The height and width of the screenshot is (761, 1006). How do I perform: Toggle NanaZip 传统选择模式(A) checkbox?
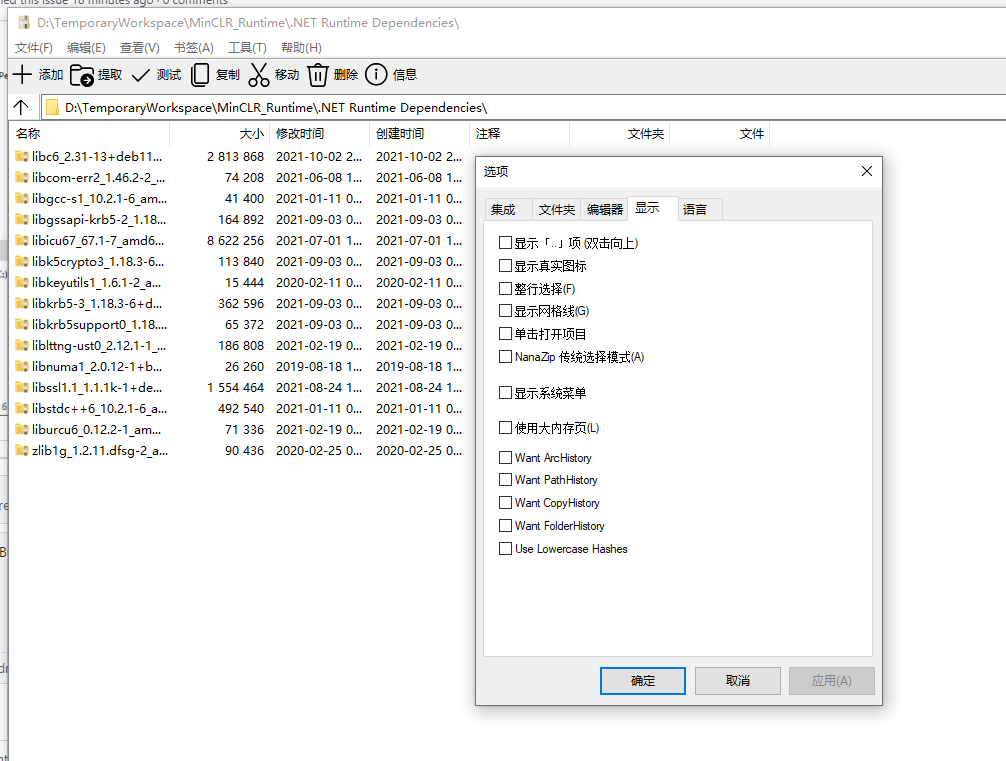[506, 357]
